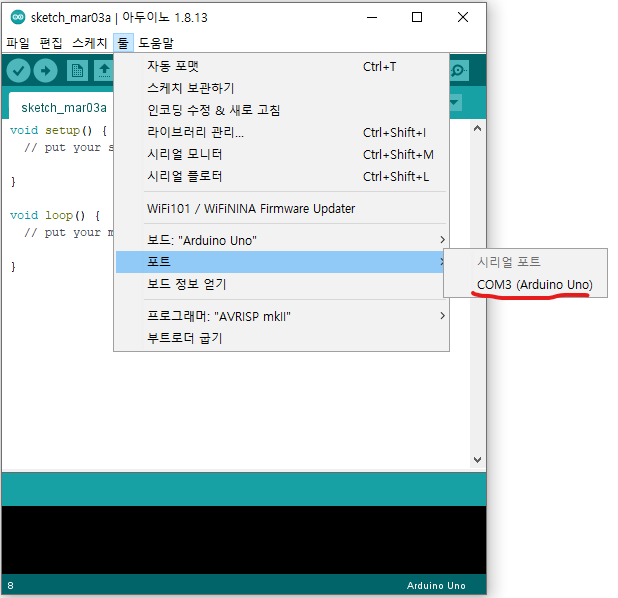The height and width of the screenshot is (598, 618).
Task: Minimize the Arduino IDE window
Action: coord(372,17)
